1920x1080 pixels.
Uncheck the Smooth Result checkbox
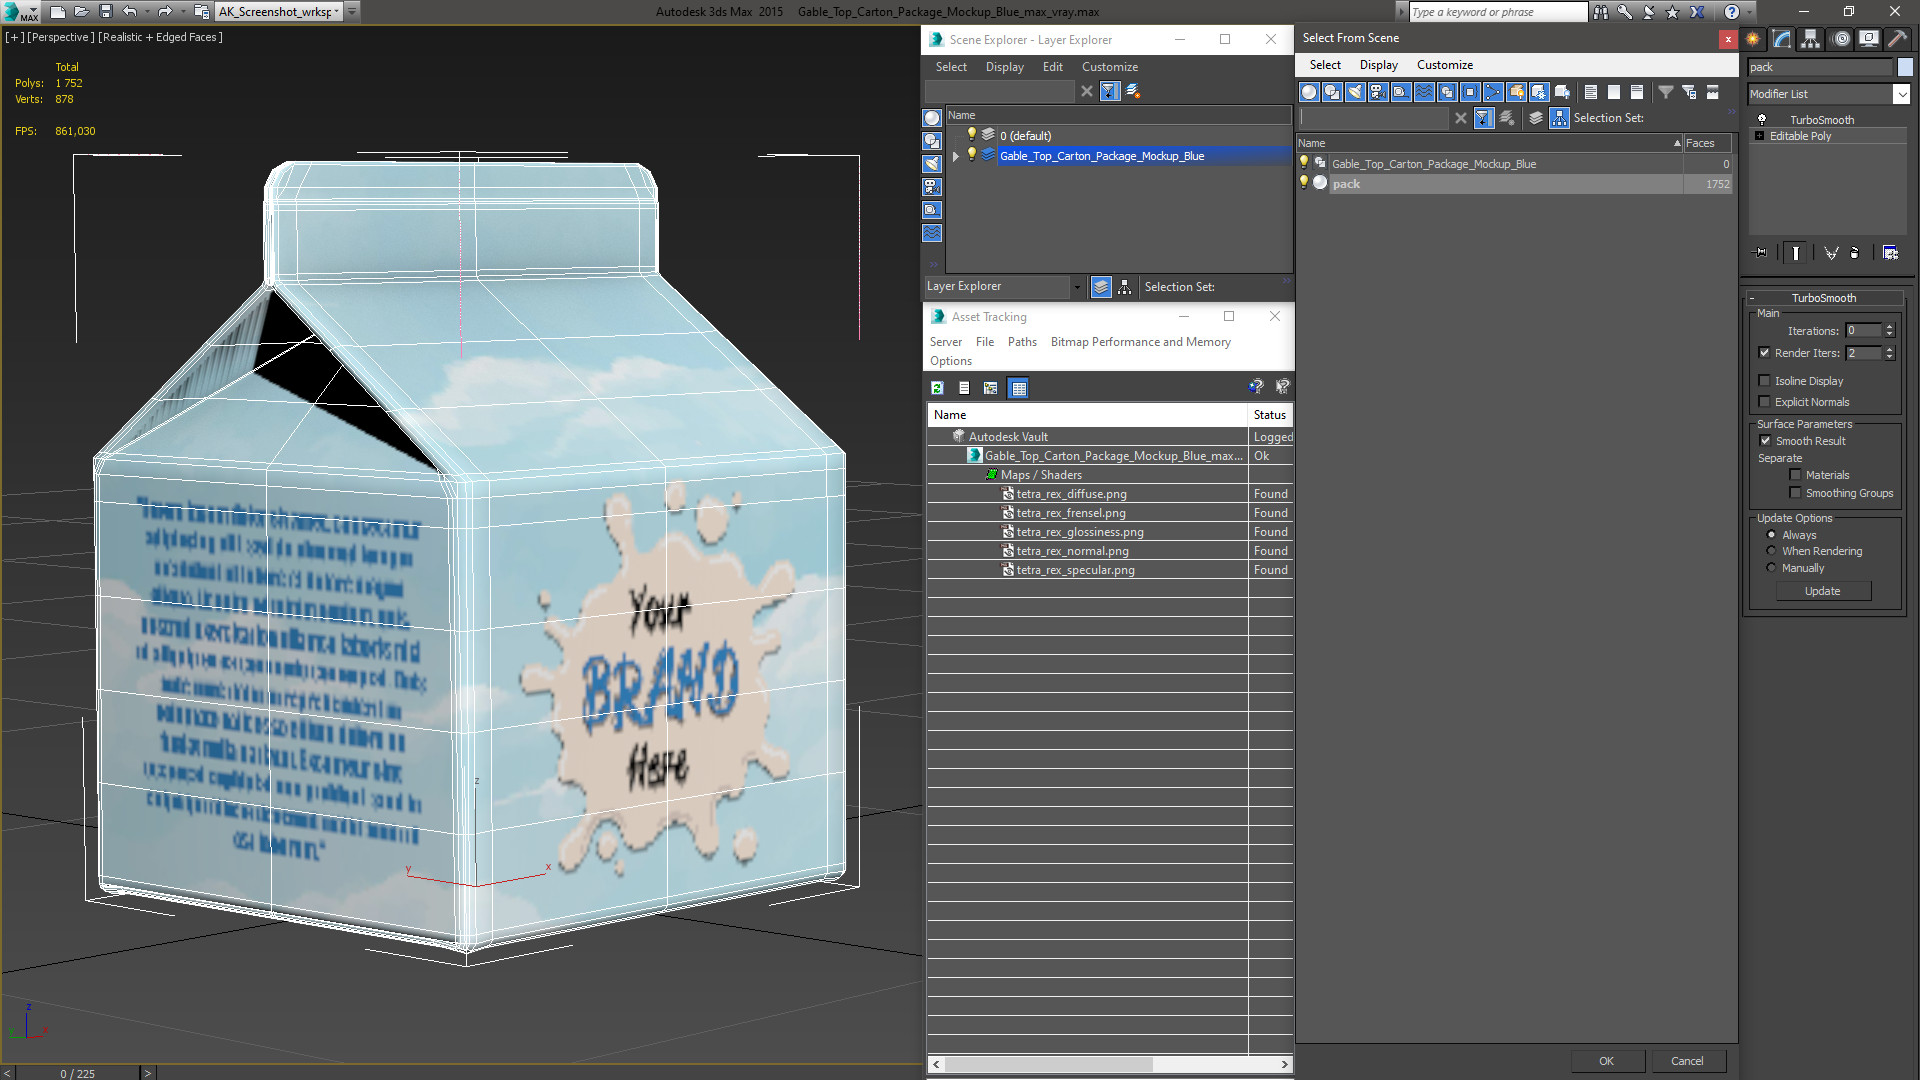click(x=1765, y=441)
